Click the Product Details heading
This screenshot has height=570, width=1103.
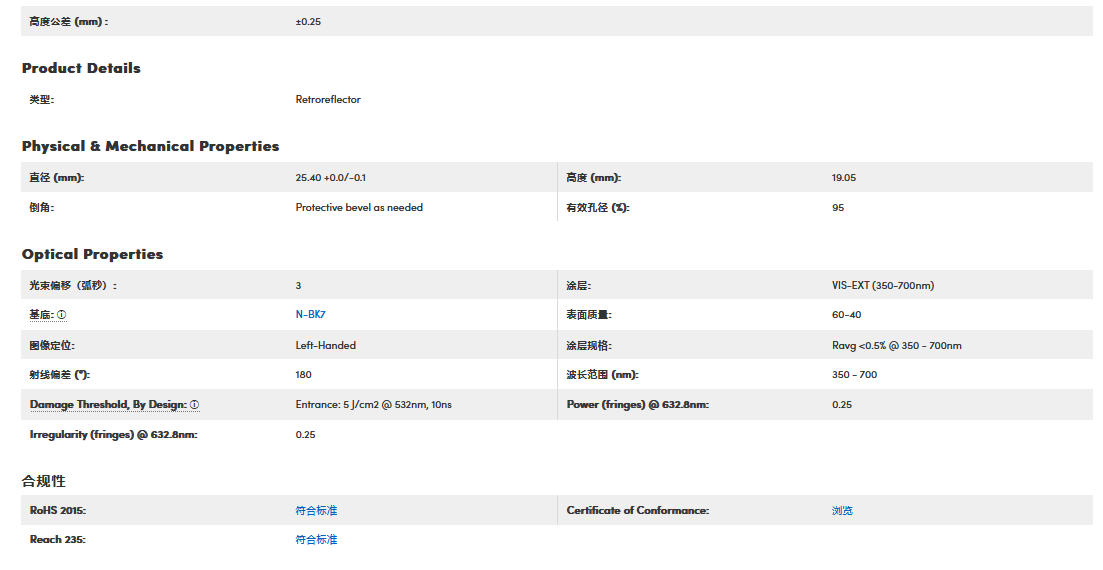pyautogui.click(x=81, y=69)
